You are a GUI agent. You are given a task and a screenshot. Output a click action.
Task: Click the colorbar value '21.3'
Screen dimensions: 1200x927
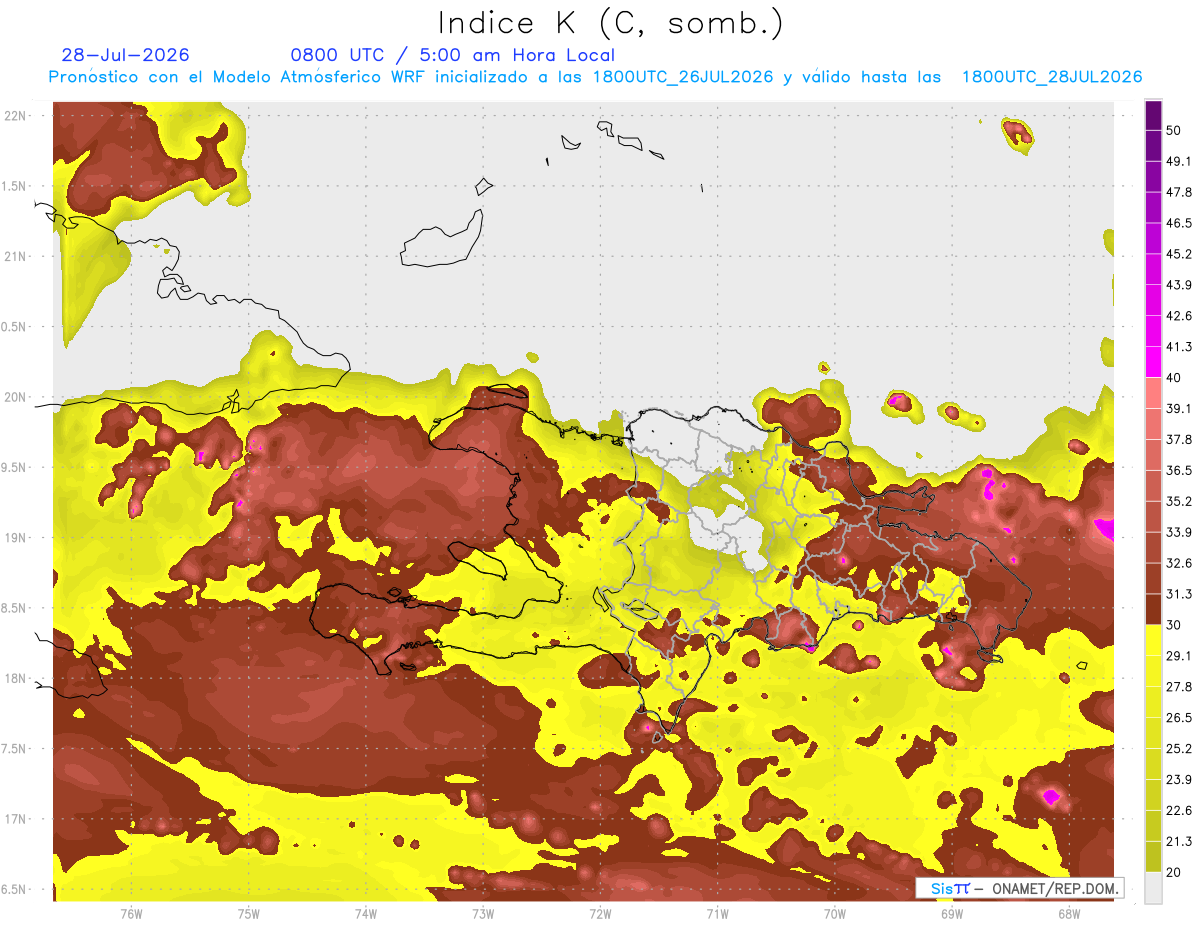point(1179,841)
